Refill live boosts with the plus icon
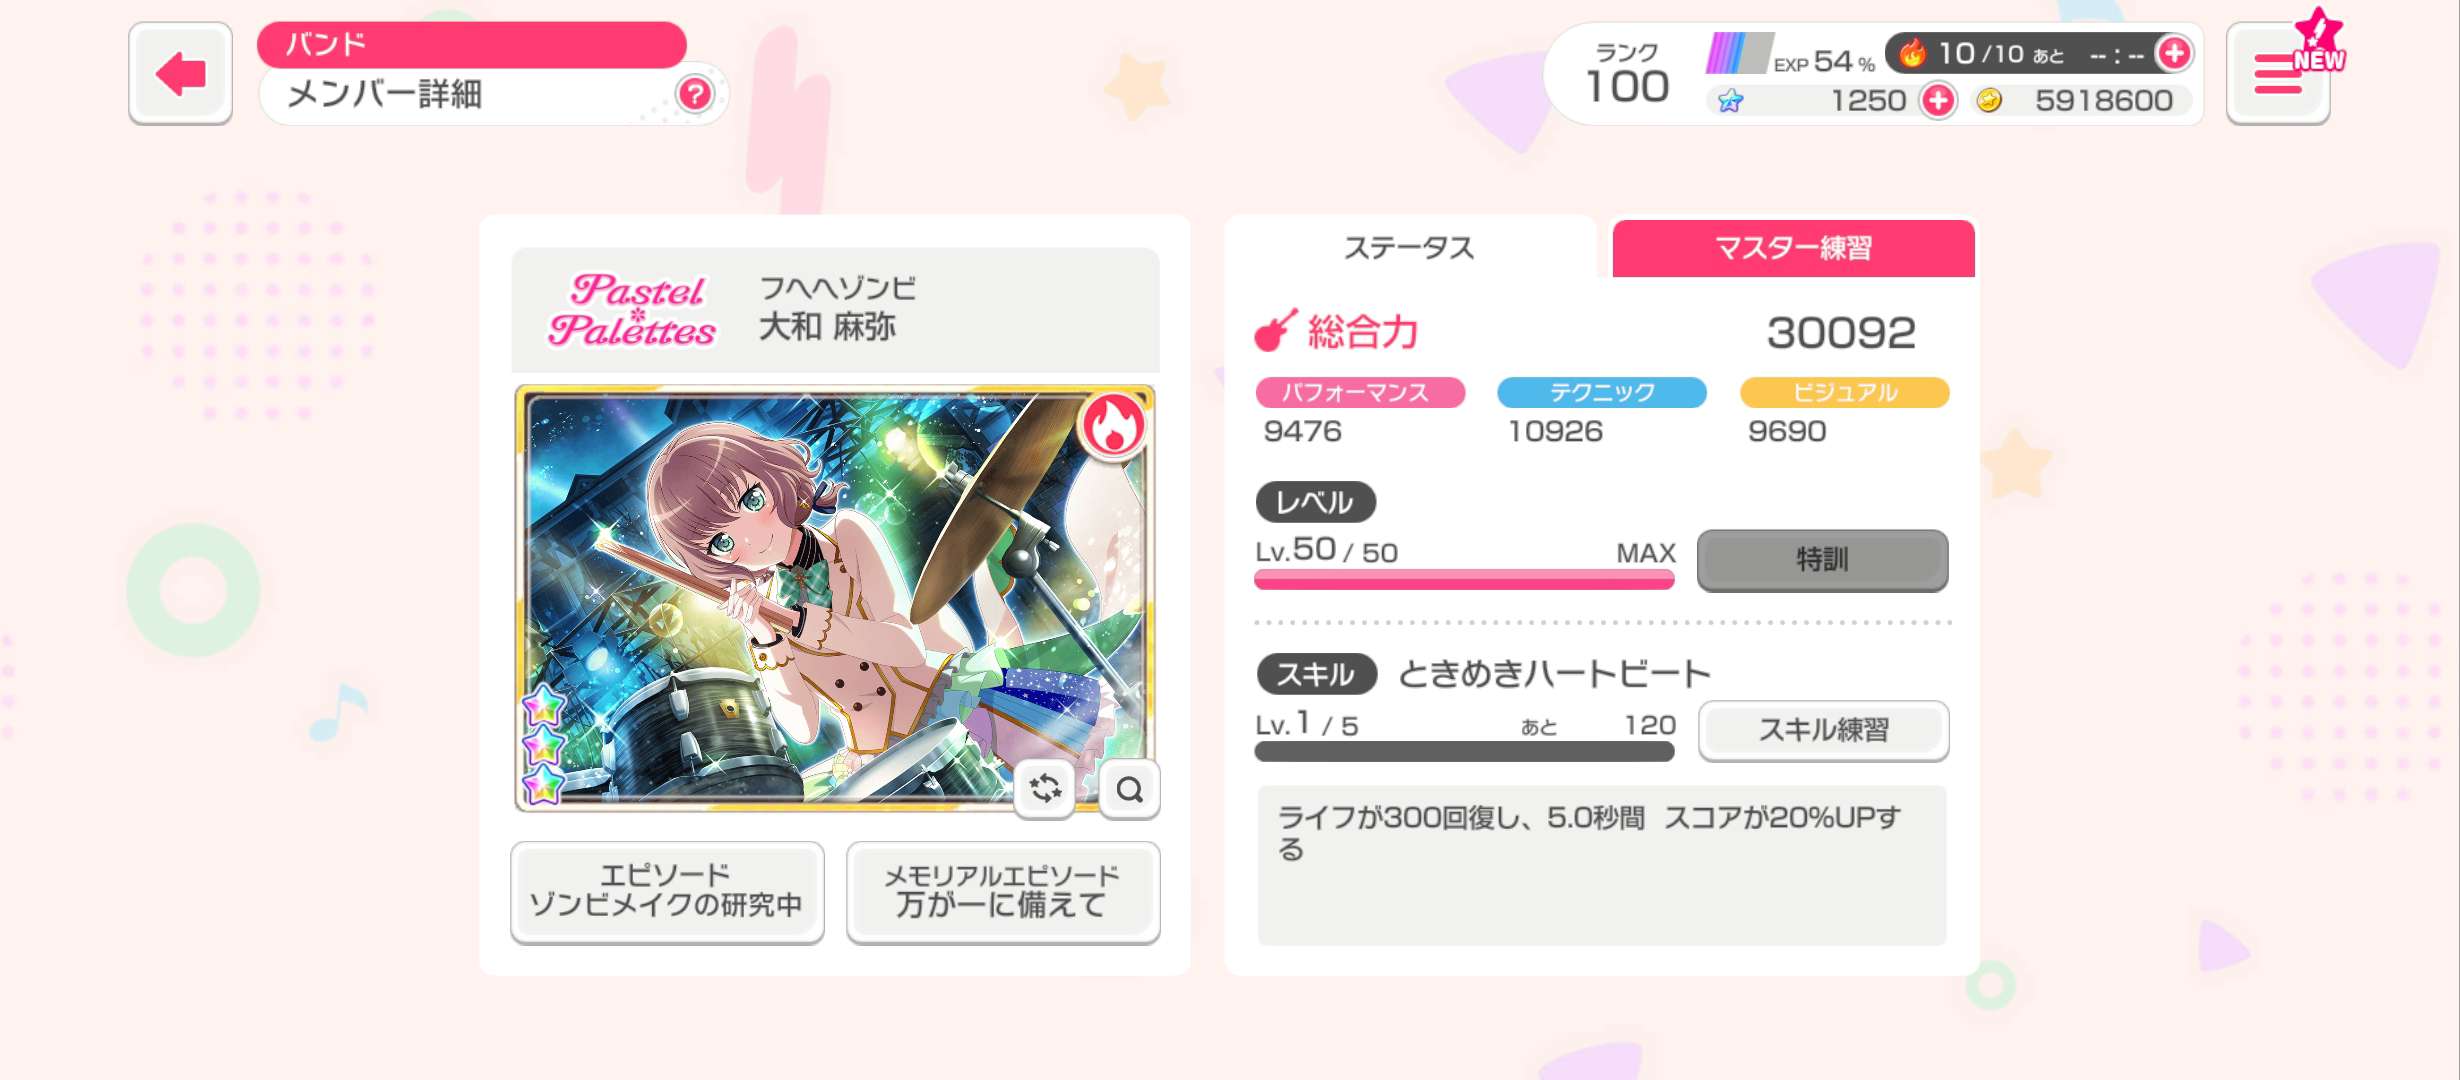This screenshot has width=2460, height=1080. (x=2174, y=53)
